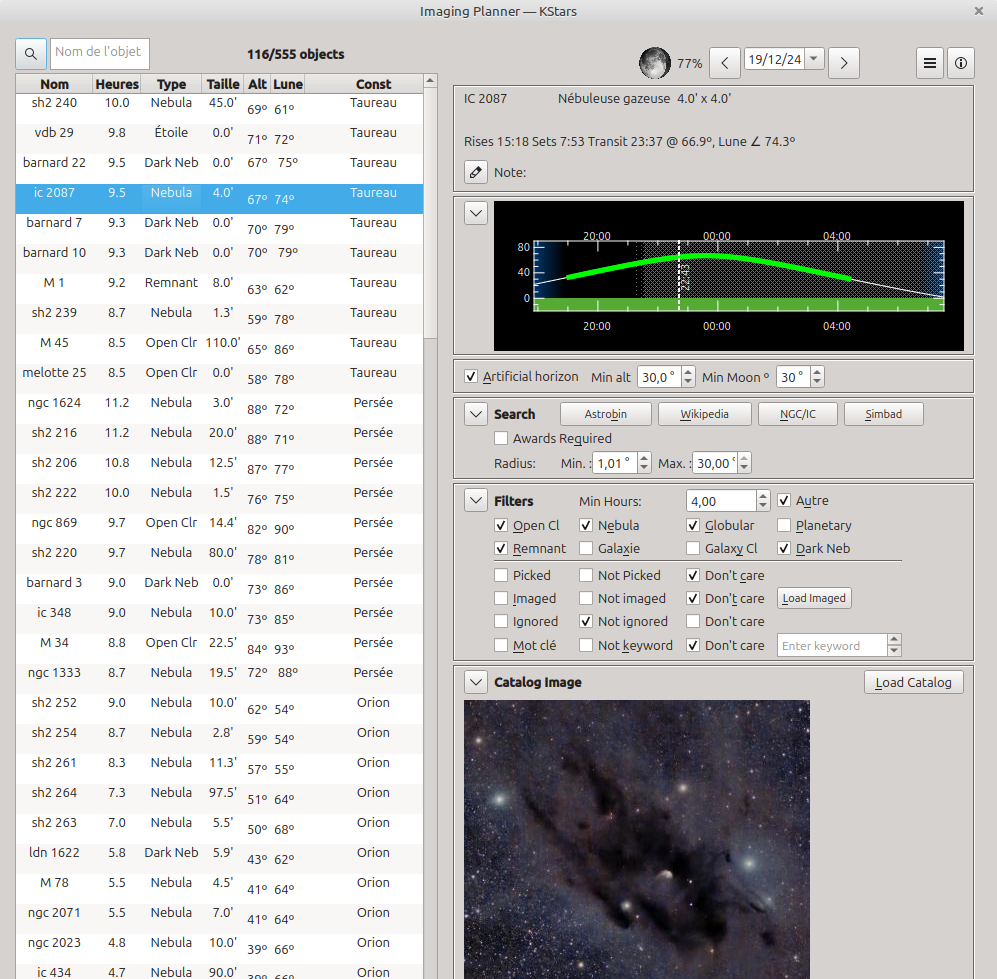The height and width of the screenshot is (979, 997).
Task: Collapse the Catalog Image section
Action: pyautogui.click(x=476, y=682)
